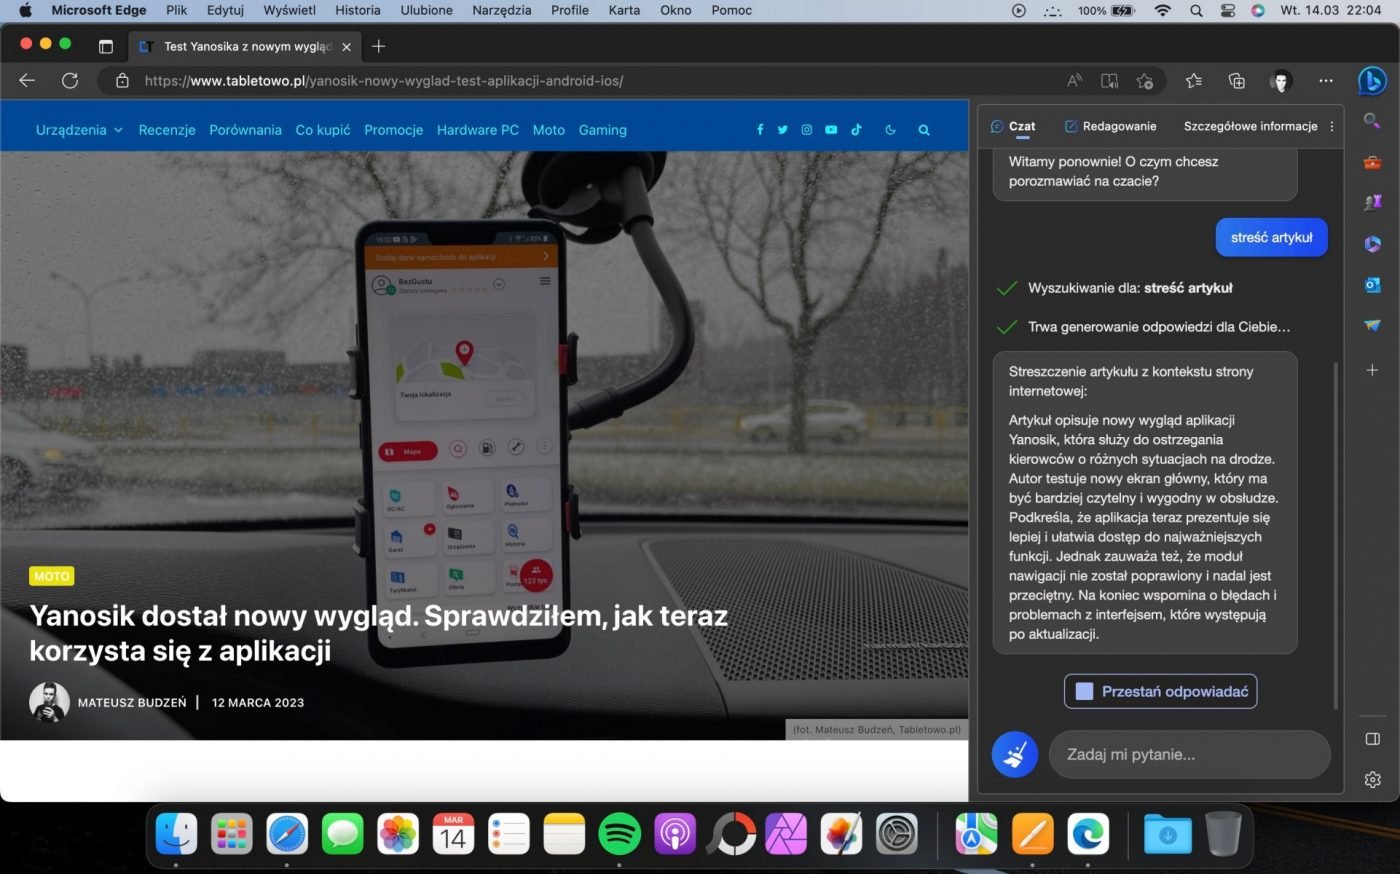Image resolution: width=1400 pixels, height=874 pixels.
Task: Open Tabletowo Facebook page icon
Action: point(760,130)
